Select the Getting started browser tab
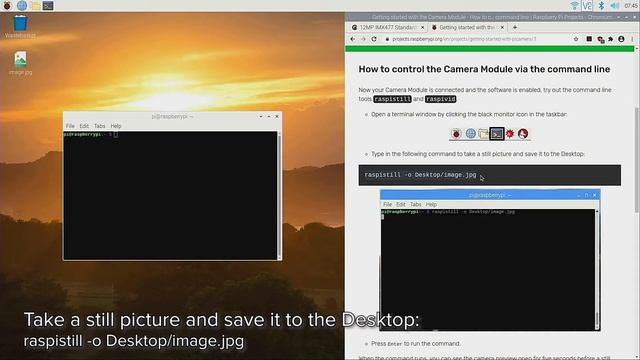640x360 pixels. 467,27
